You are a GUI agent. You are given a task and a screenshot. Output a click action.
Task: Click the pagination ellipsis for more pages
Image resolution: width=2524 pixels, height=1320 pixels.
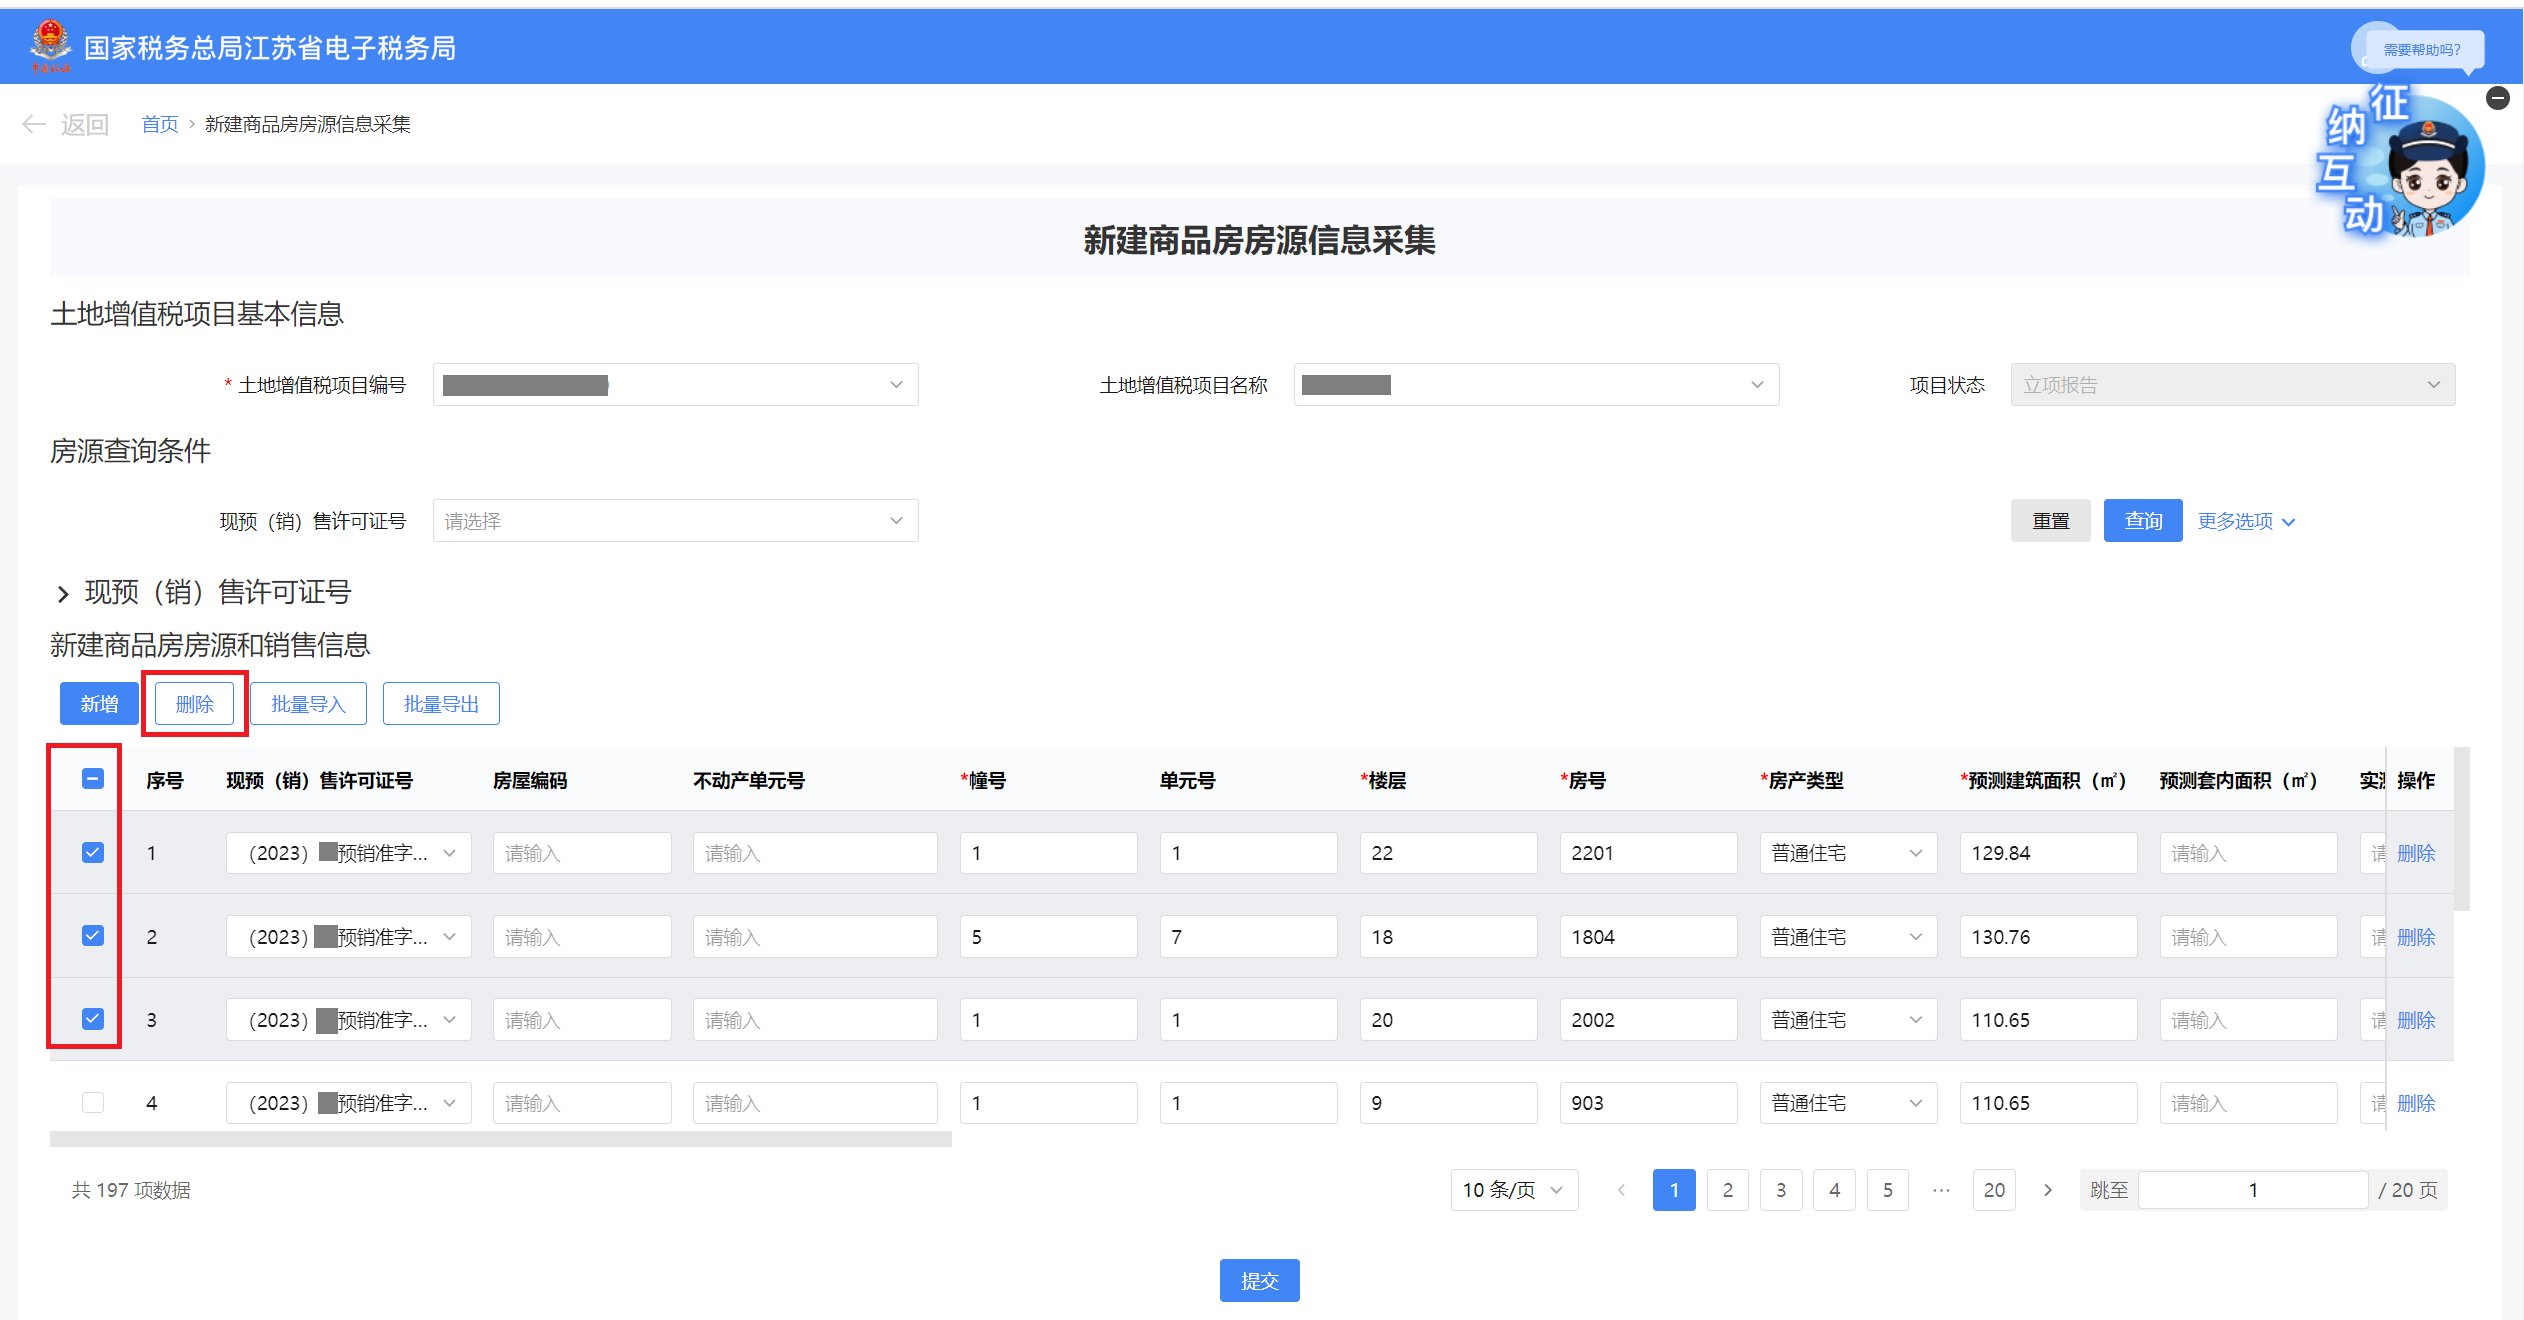pos(1941,1190)
